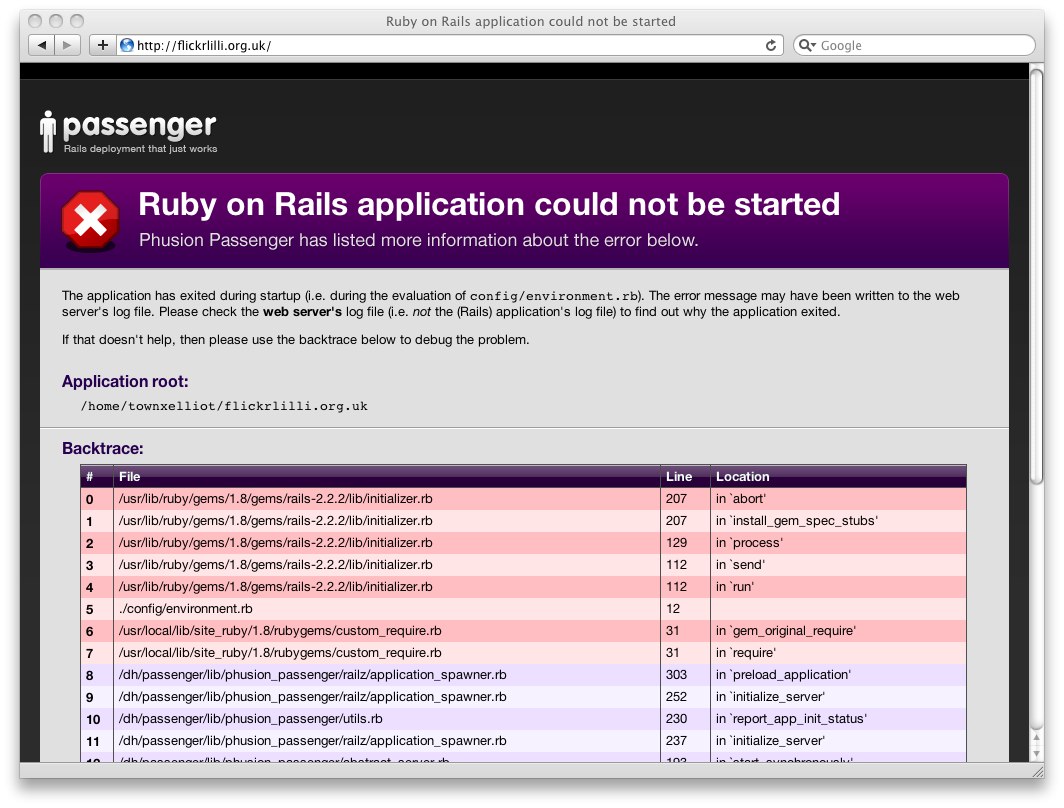Click the initializer.rb file path in row 0
Viewport: 1064px width, 808px height.
(276, 499)
